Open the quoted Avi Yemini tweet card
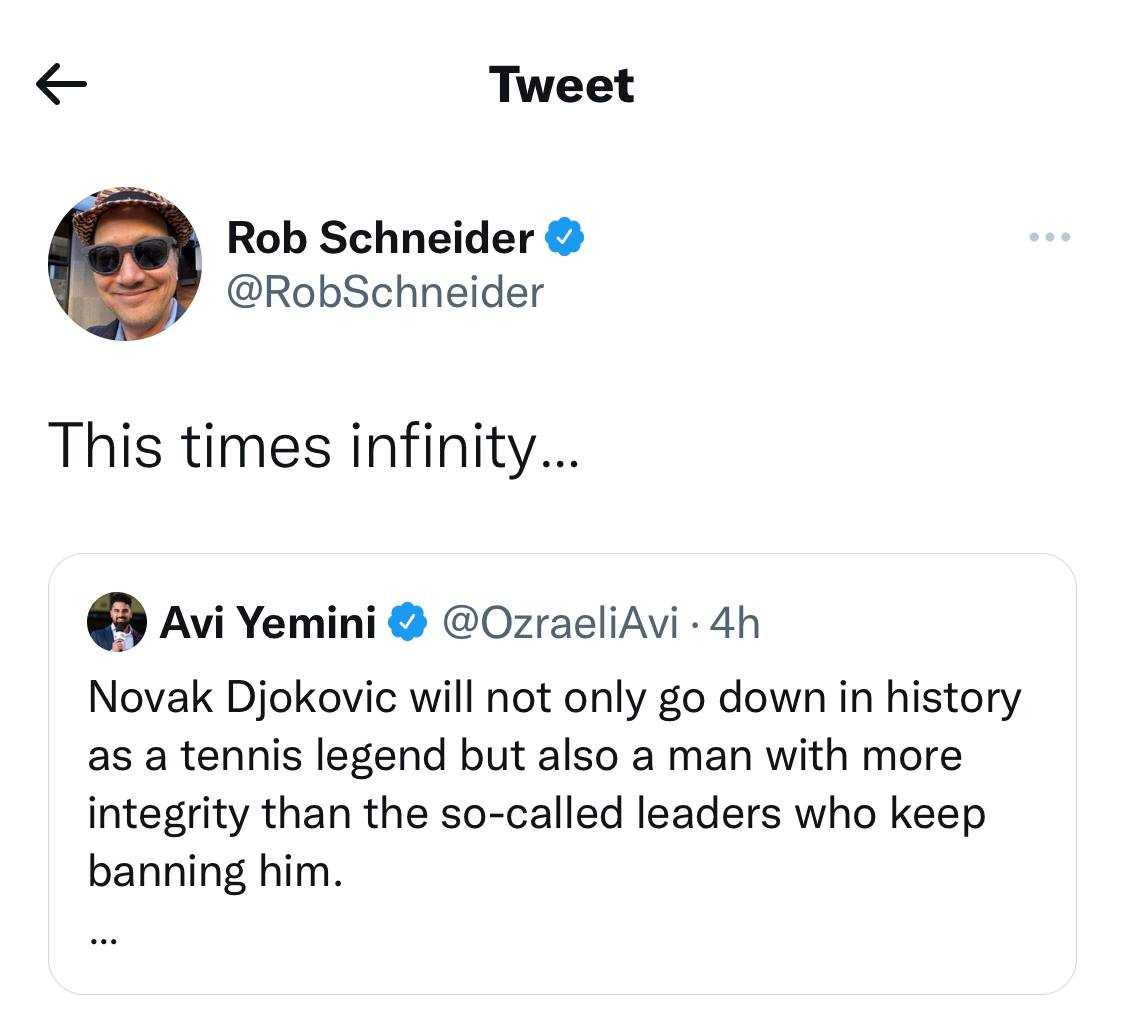The width and height of the screenshot is (1125, 1031). (563, 770)
